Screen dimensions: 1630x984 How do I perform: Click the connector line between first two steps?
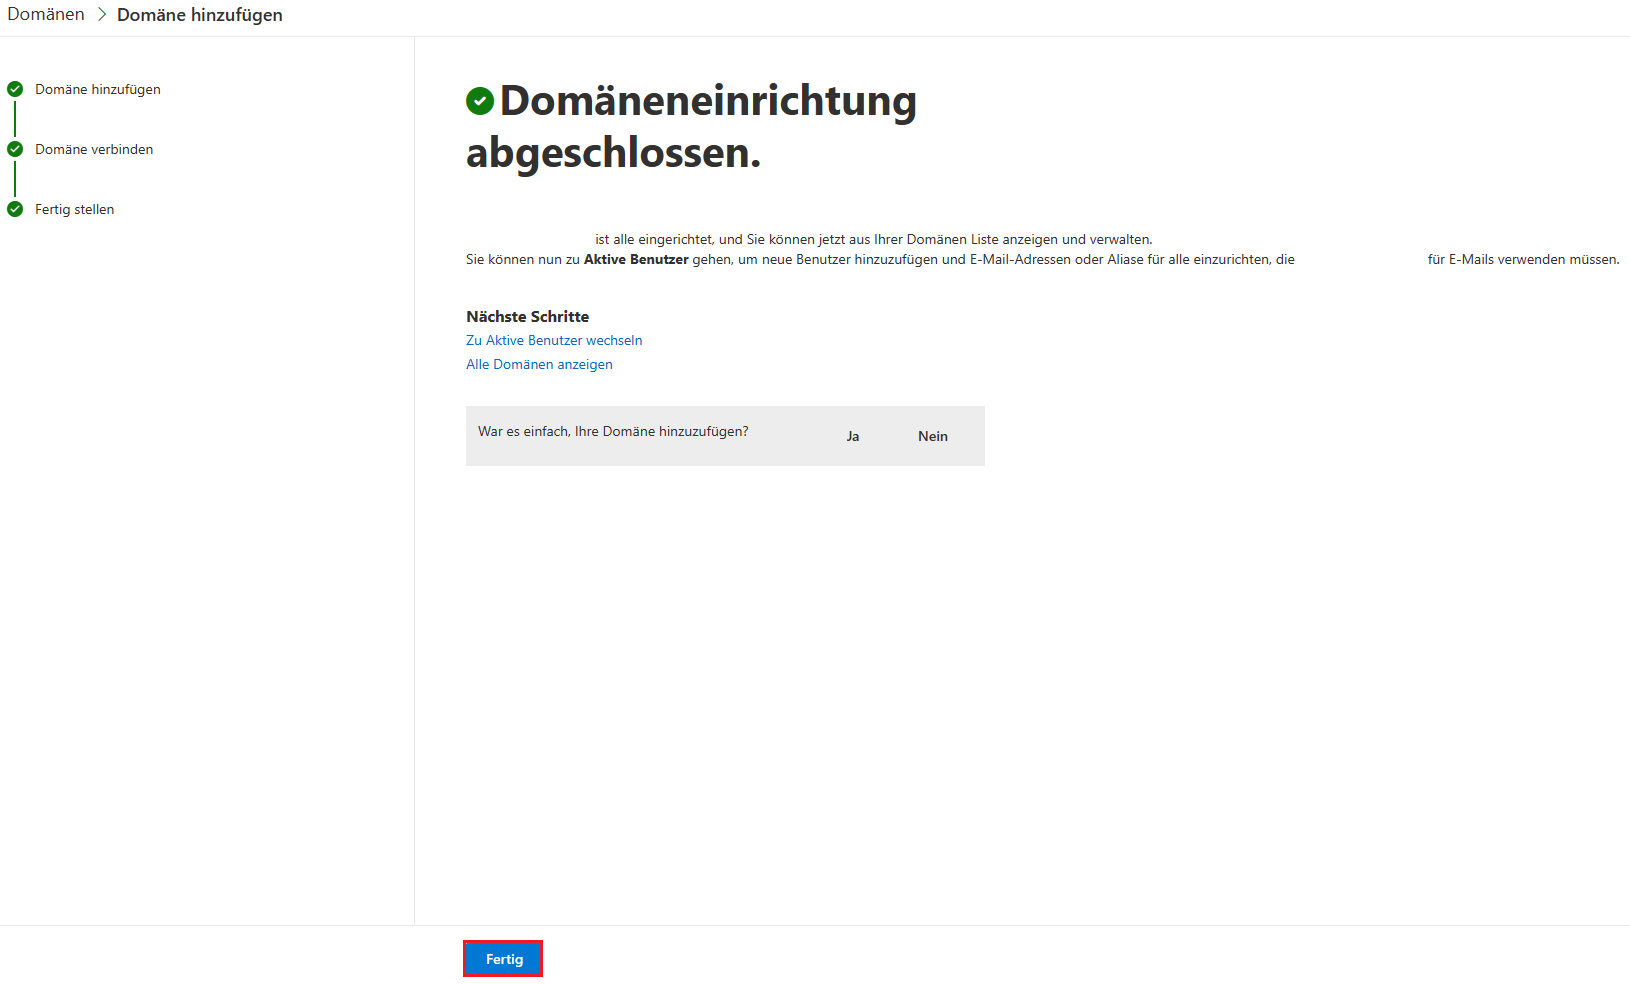pyautogui.click(x=15, y=119)
